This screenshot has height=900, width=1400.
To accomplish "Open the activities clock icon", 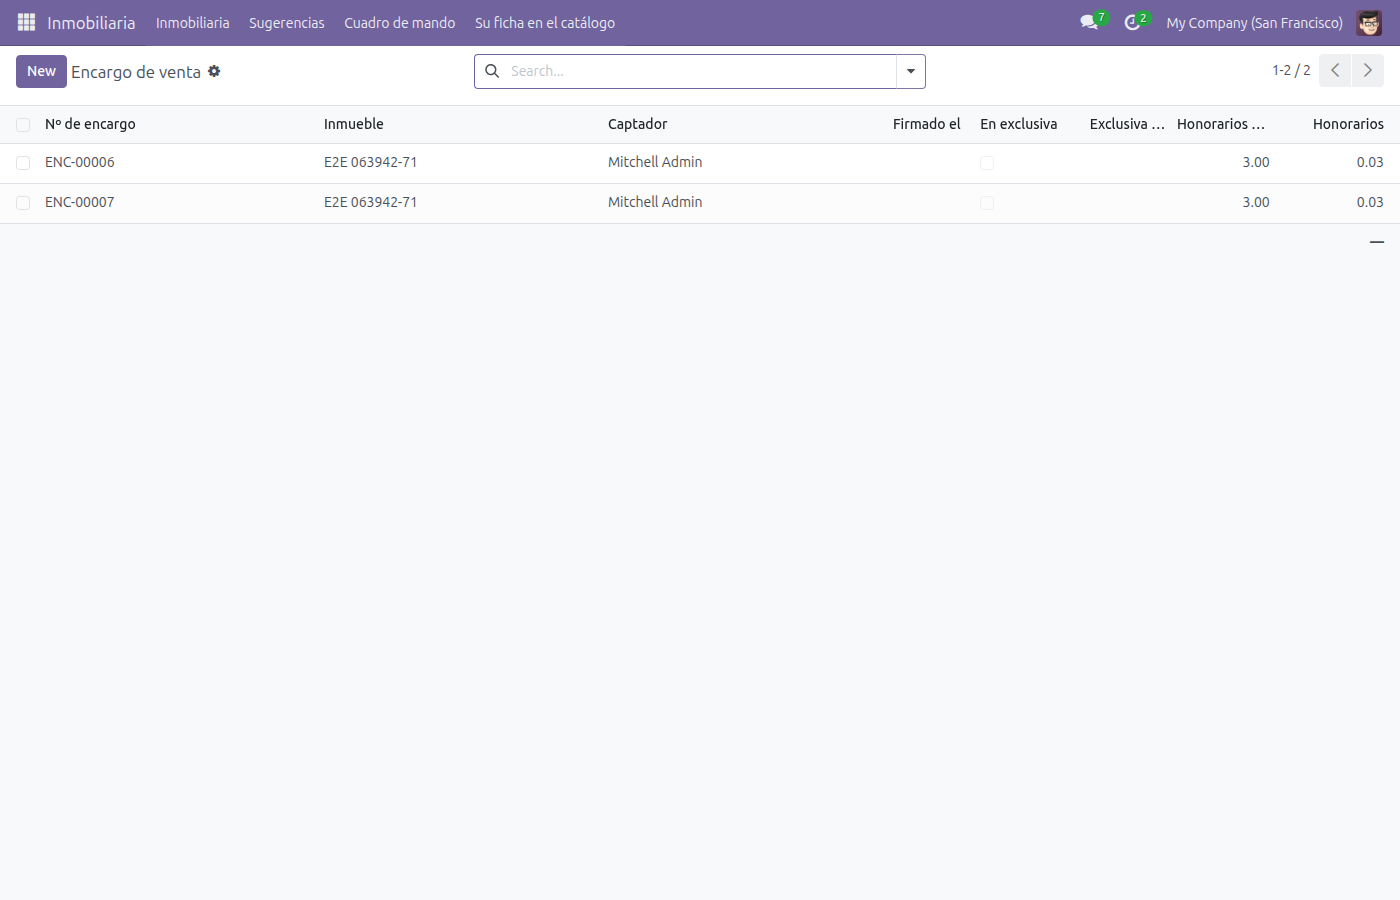I will (x=1132, y=22).
